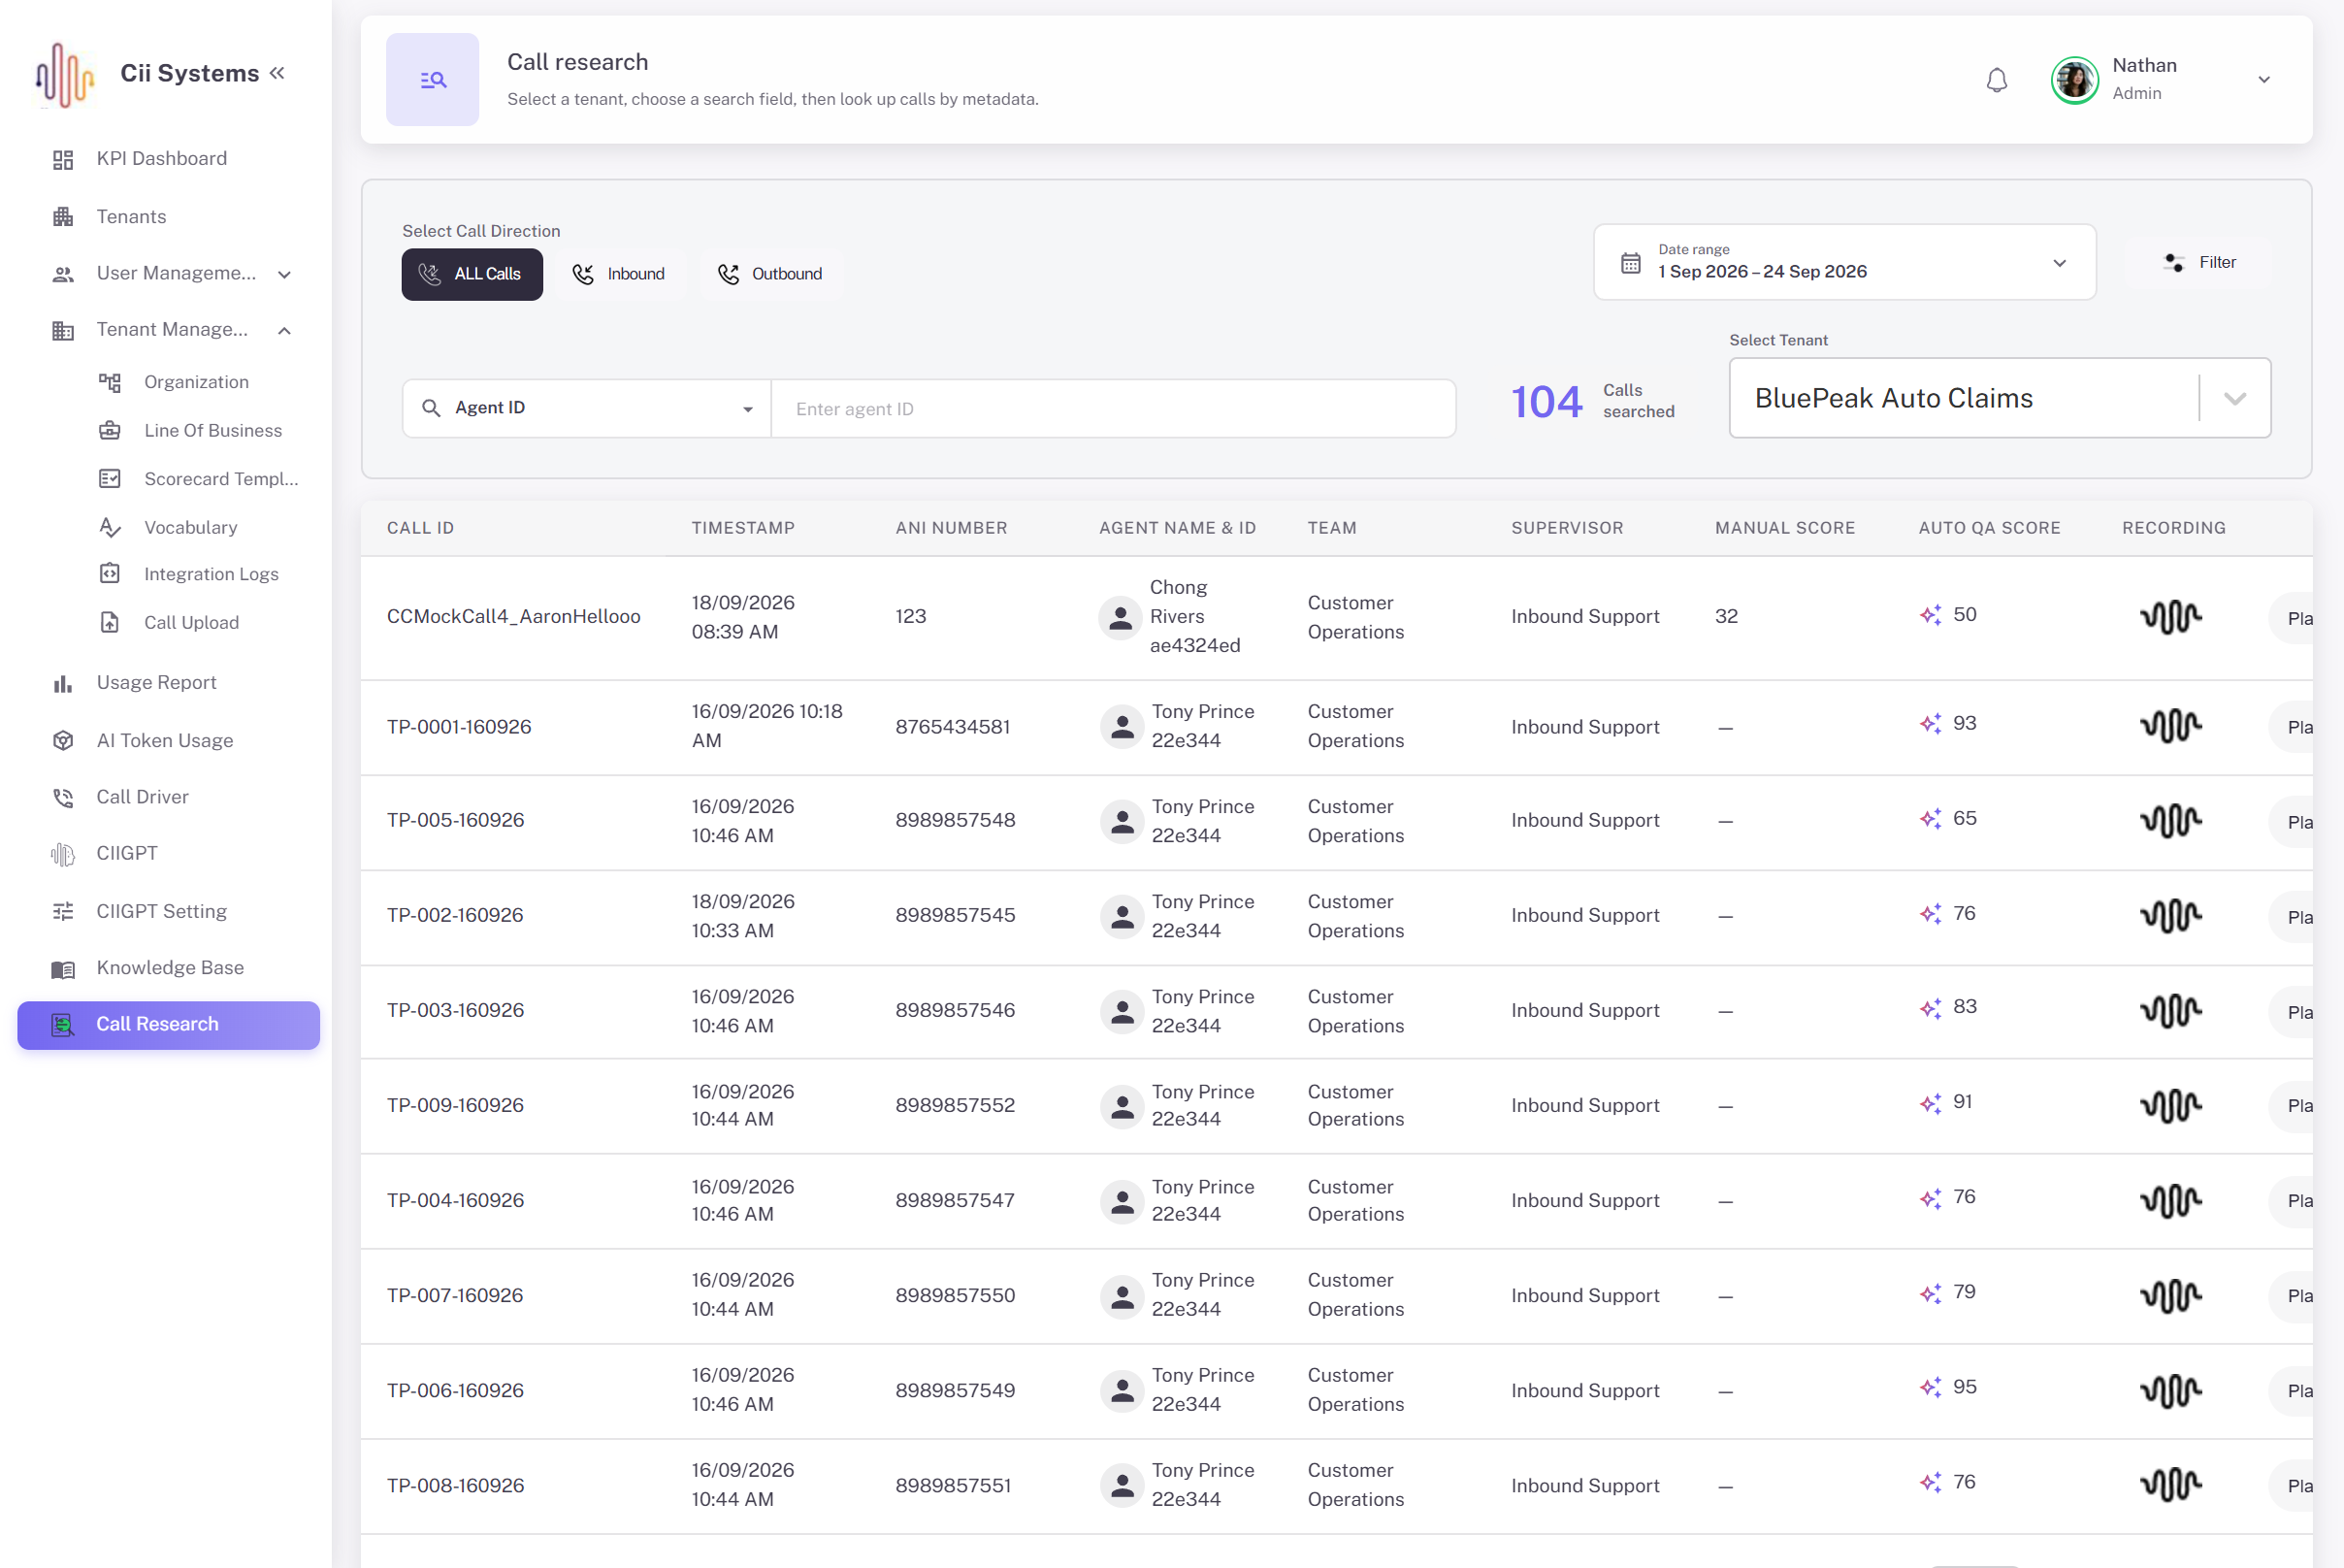Open recording waveform for TP-006-160926
The height and width of the screenshot is (1568, 2344).
pyautogui.click(x=2170, y=1391)
